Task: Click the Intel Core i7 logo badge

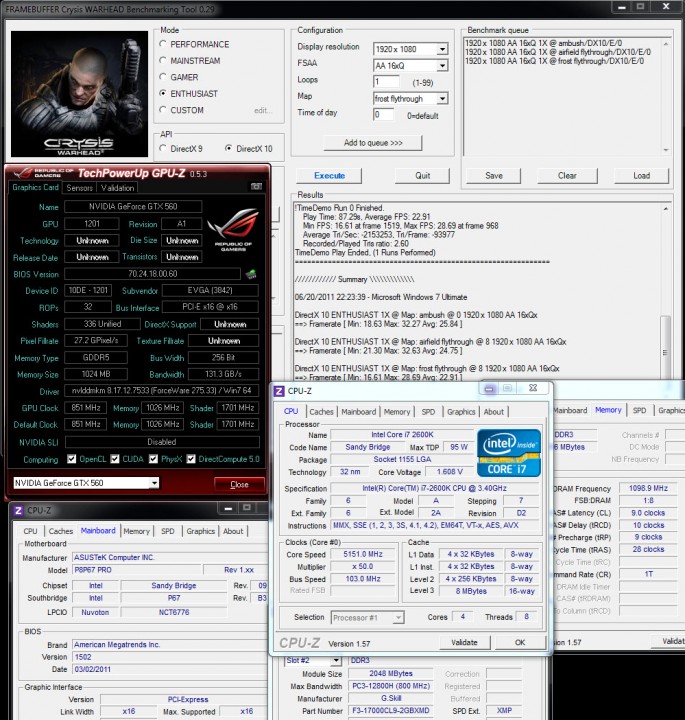Action: (509, 453)
